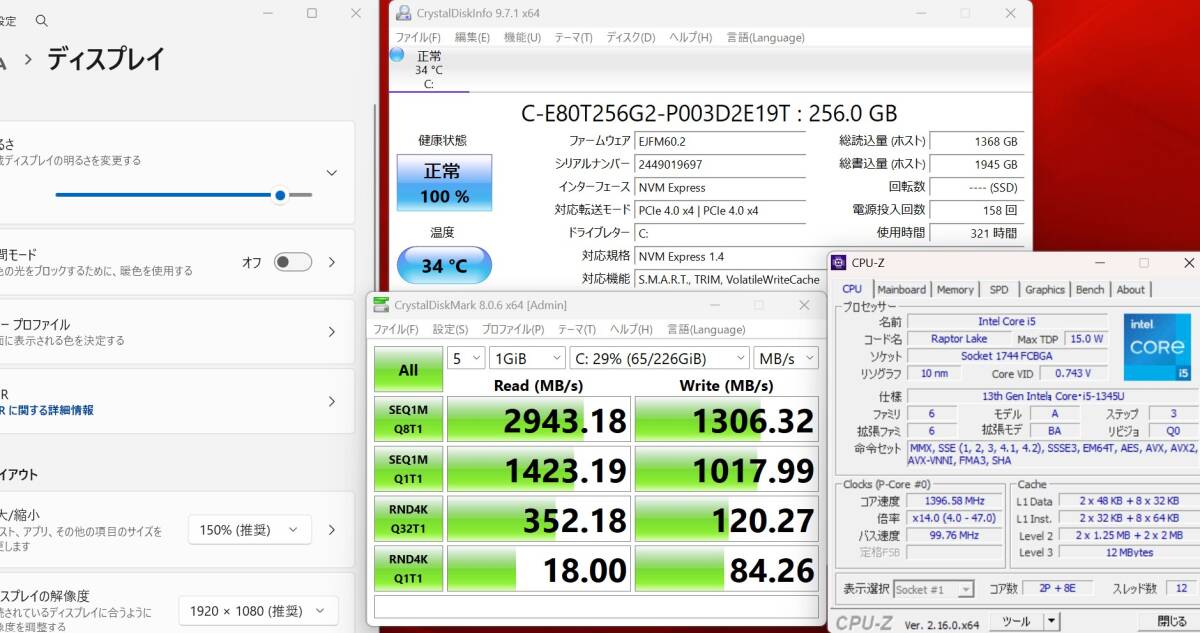
Task: Select the All test button in CrystalDiskMark
Action: click(407, 368)
